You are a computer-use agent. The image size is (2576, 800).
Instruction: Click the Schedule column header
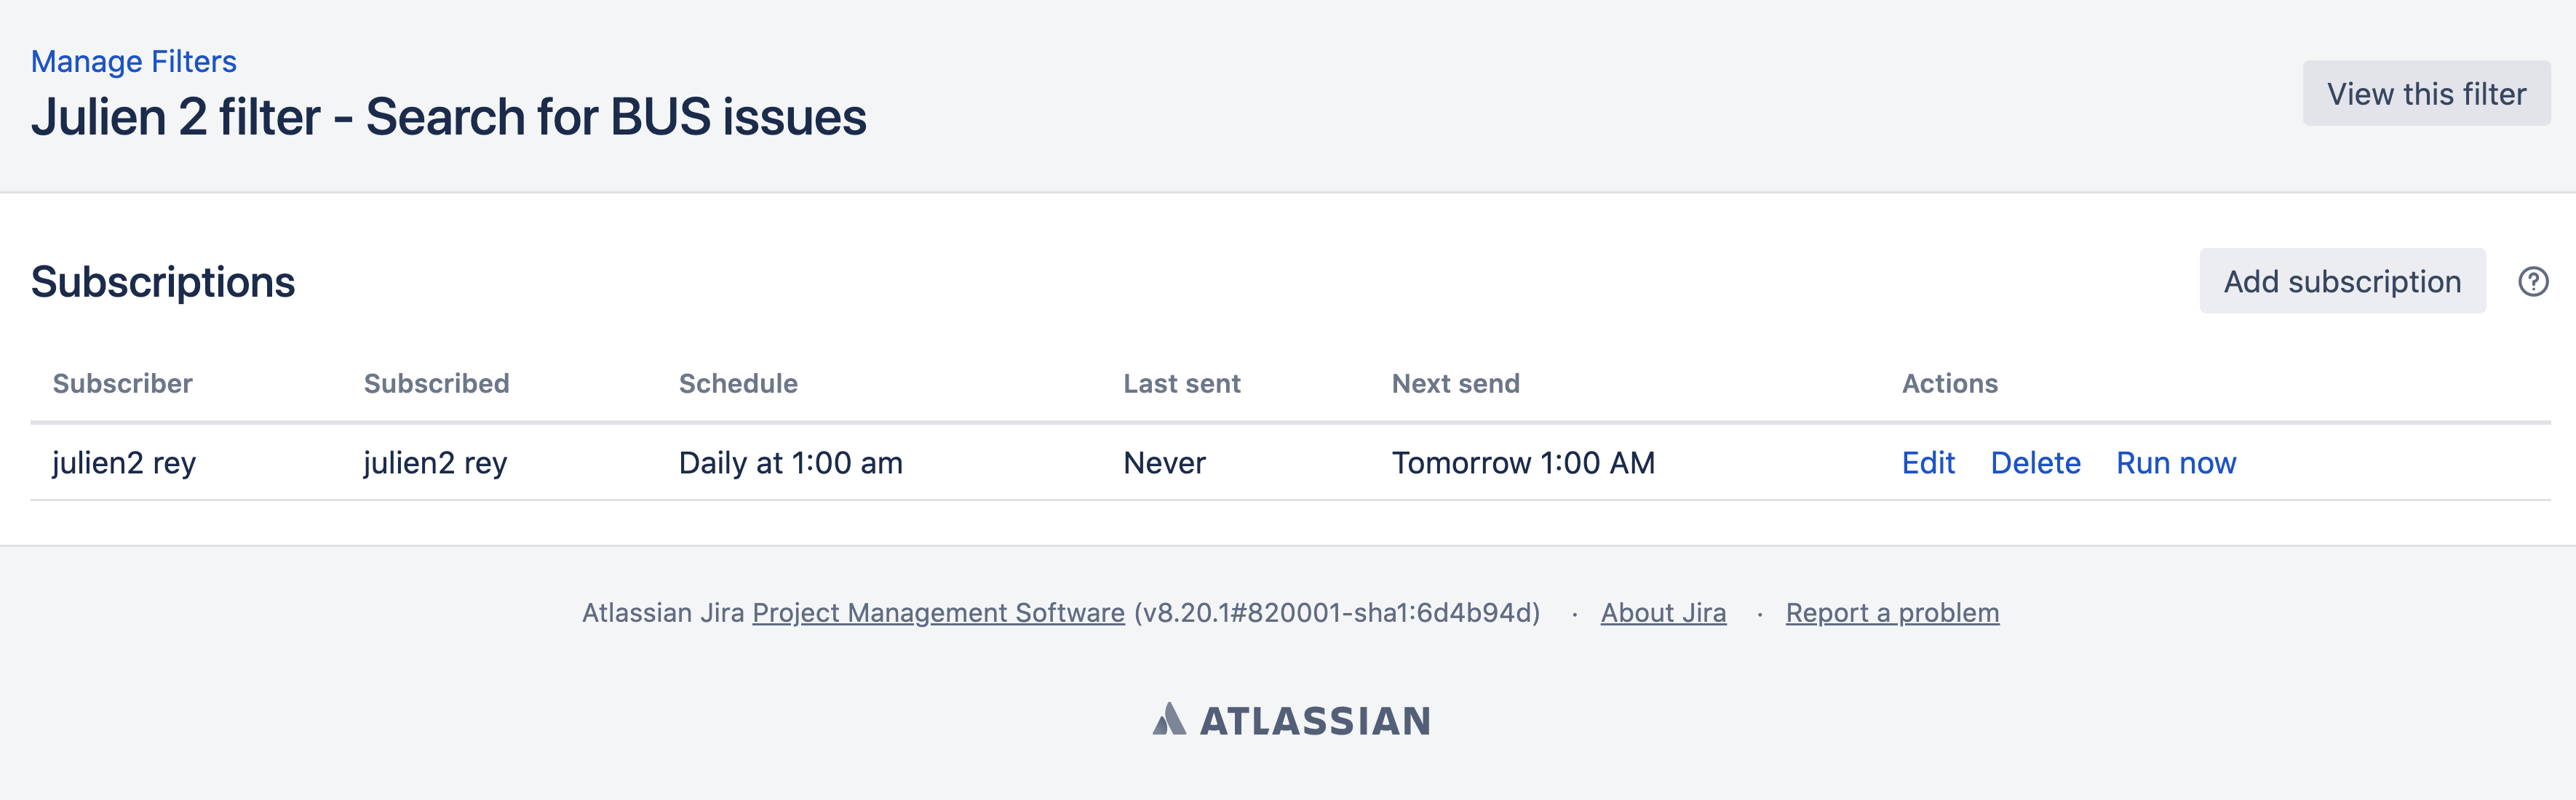point(737,384)
